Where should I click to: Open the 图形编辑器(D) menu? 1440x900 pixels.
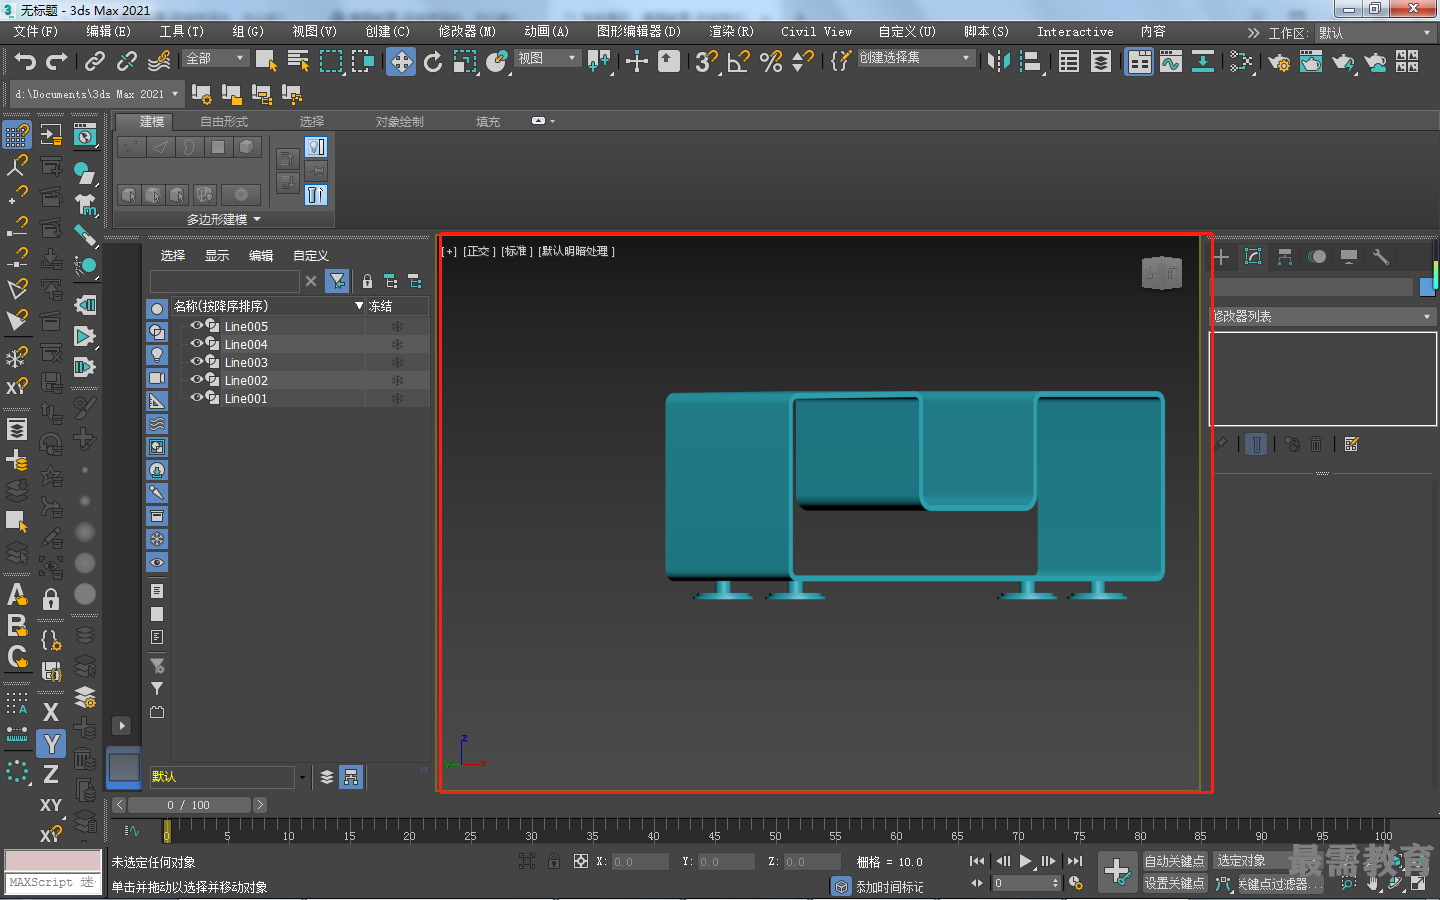point(639,32)
